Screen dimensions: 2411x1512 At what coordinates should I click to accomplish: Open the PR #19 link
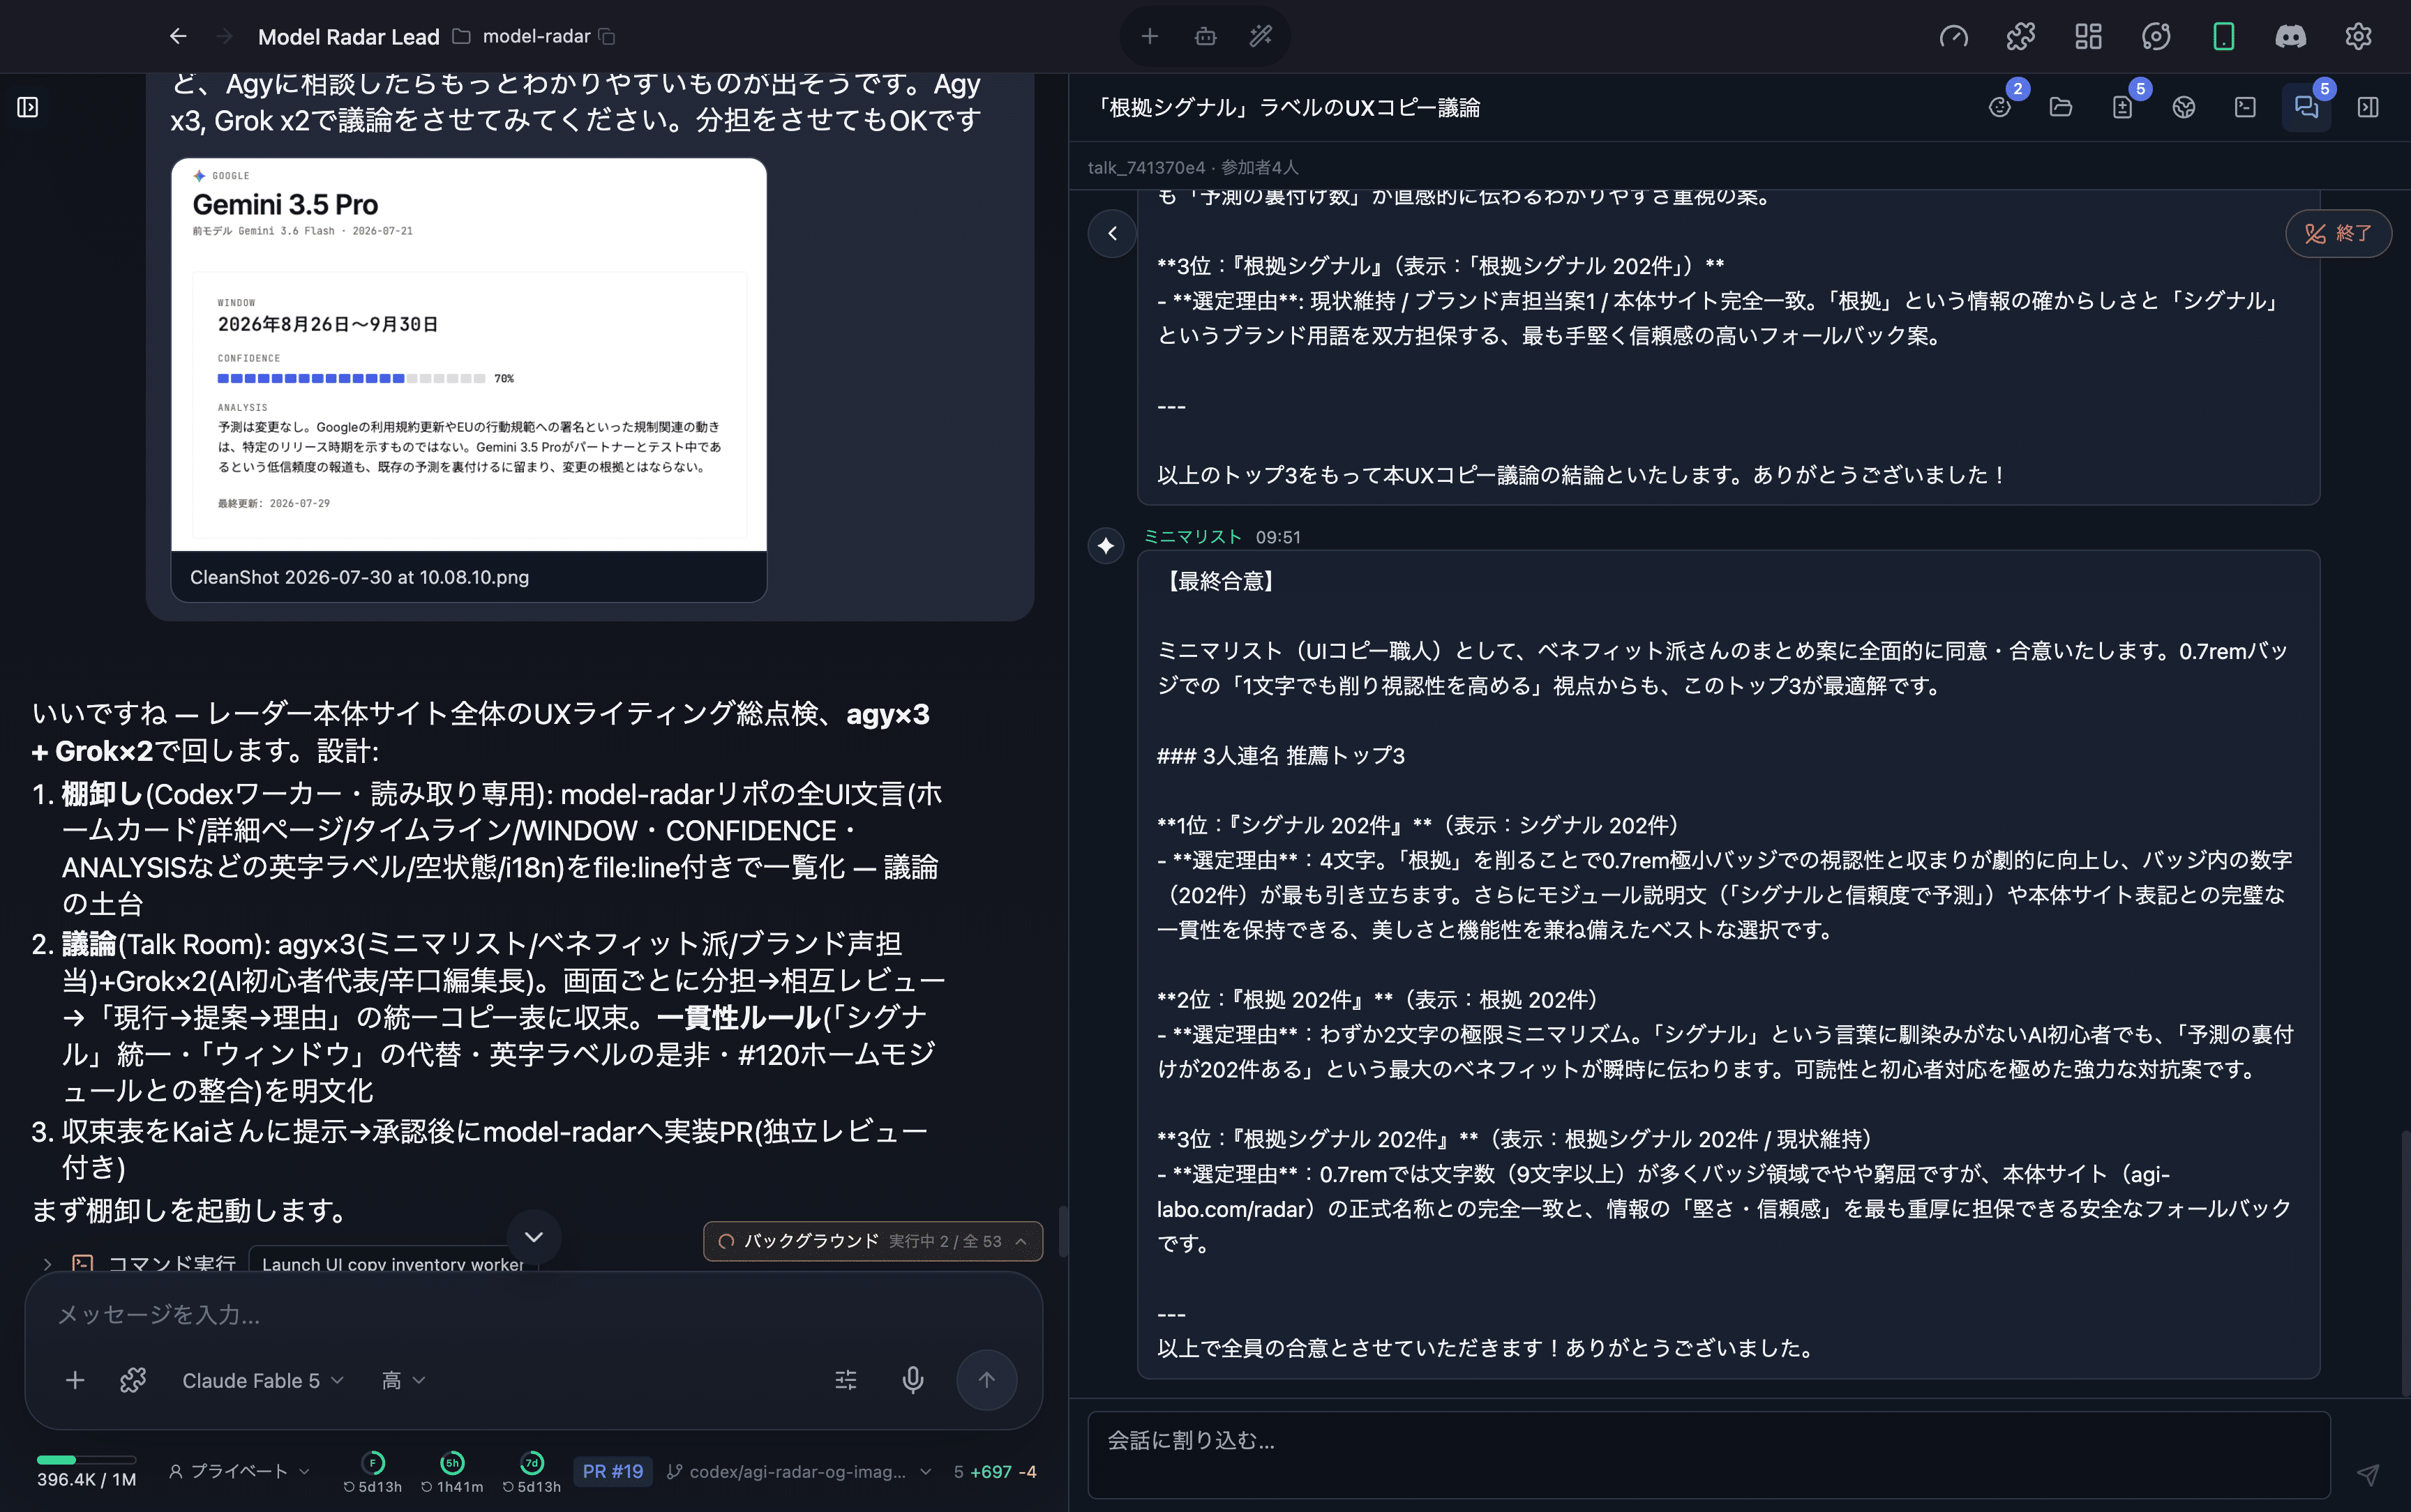[613, 1471]
